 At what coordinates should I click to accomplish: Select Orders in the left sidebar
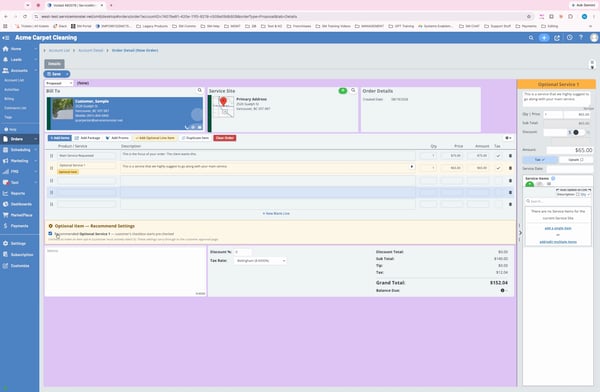point(16,139)
